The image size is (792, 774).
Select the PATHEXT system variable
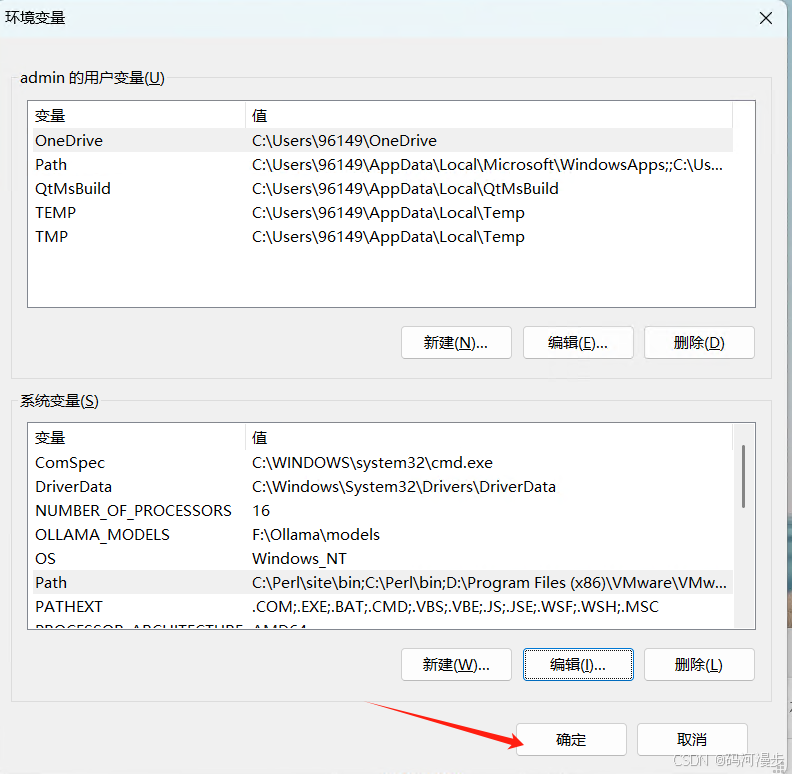pyautogui.click(x=383, y=606)
